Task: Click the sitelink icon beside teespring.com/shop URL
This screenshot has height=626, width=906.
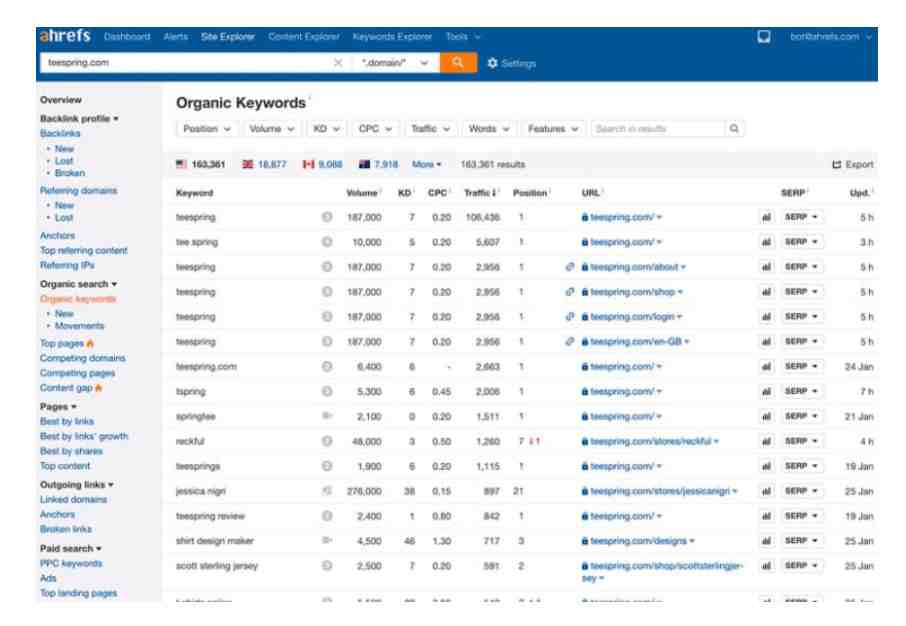Action: (x=570, y=291)
